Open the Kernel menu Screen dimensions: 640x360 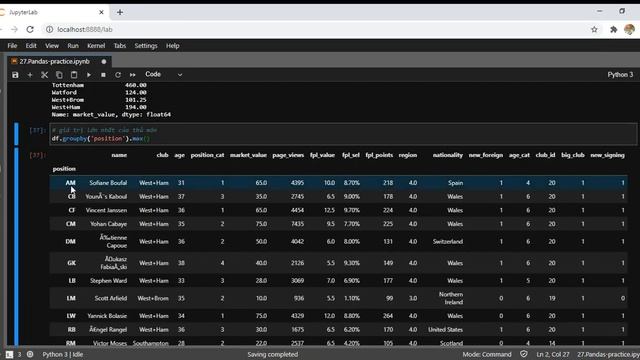(x=96, y=46)
